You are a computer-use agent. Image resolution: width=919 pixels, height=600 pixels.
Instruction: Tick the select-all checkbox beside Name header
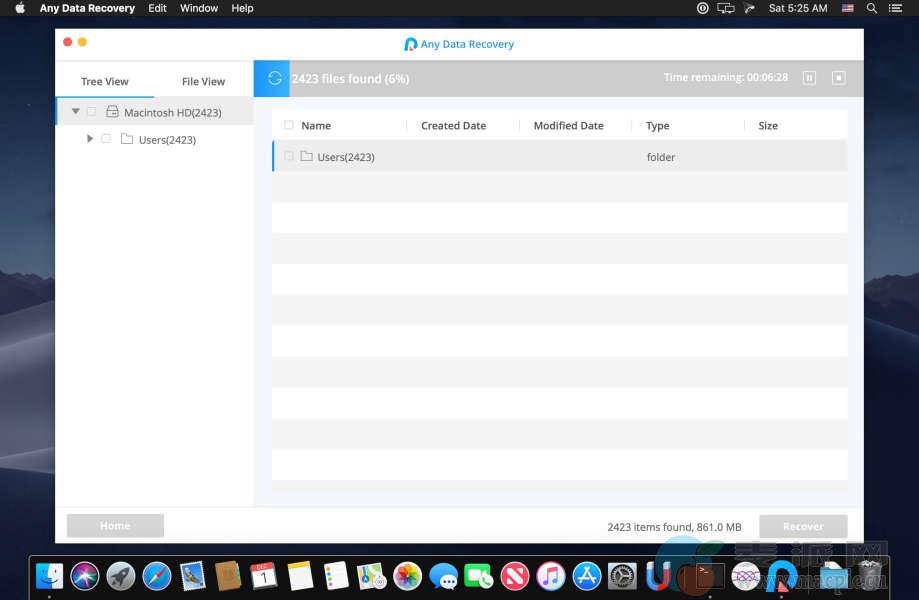(289, 125)
